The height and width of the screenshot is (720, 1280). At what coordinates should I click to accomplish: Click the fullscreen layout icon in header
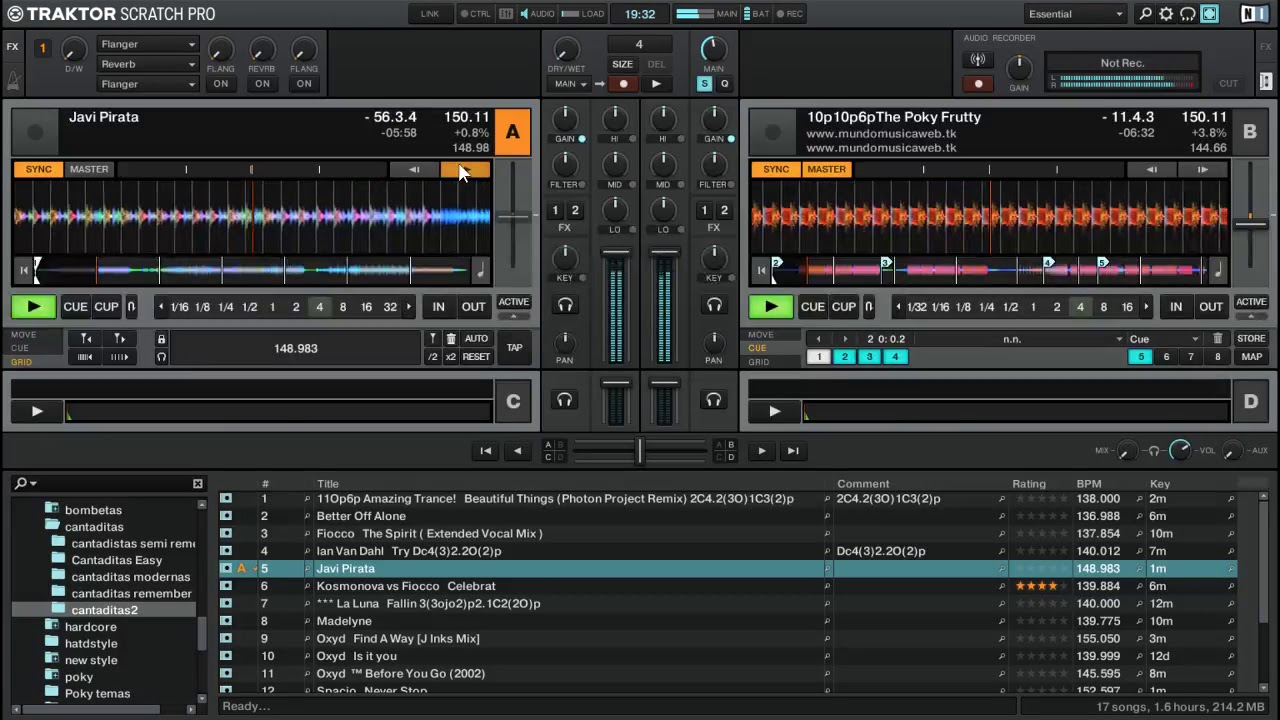[1210, 14]
